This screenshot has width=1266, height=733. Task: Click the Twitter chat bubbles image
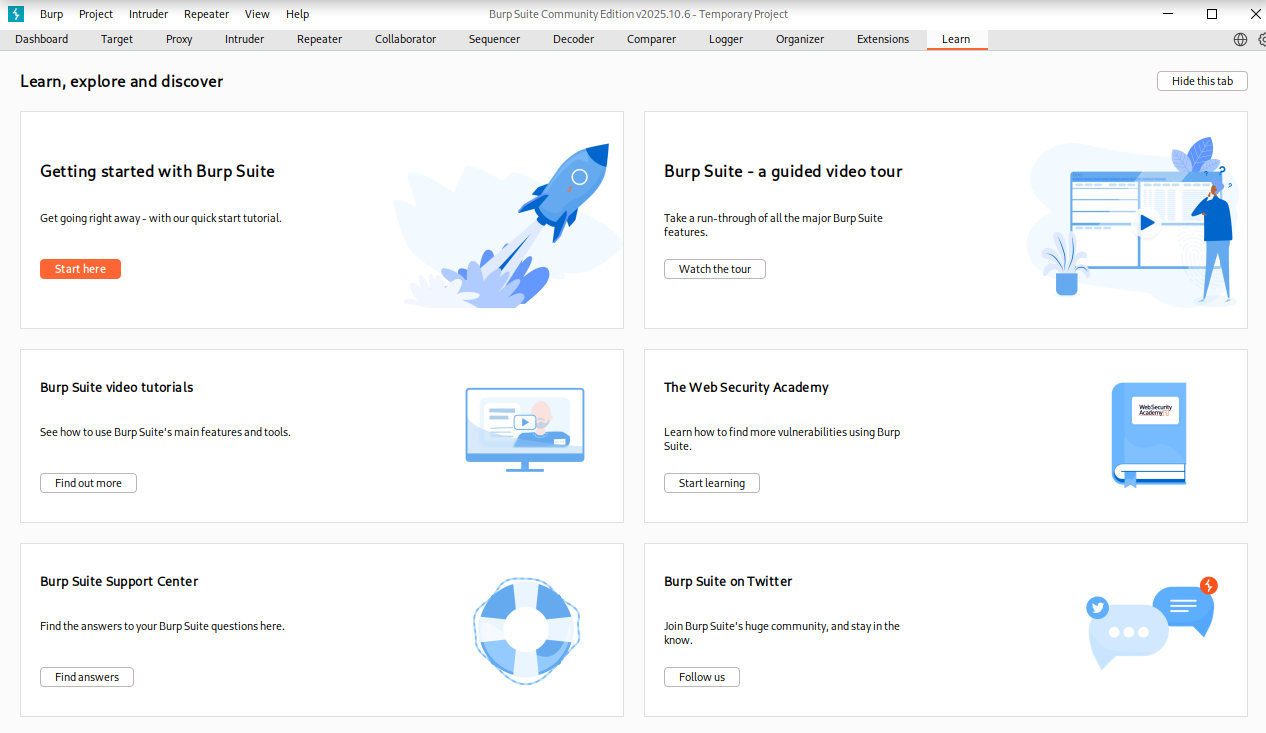(1152, 623)
